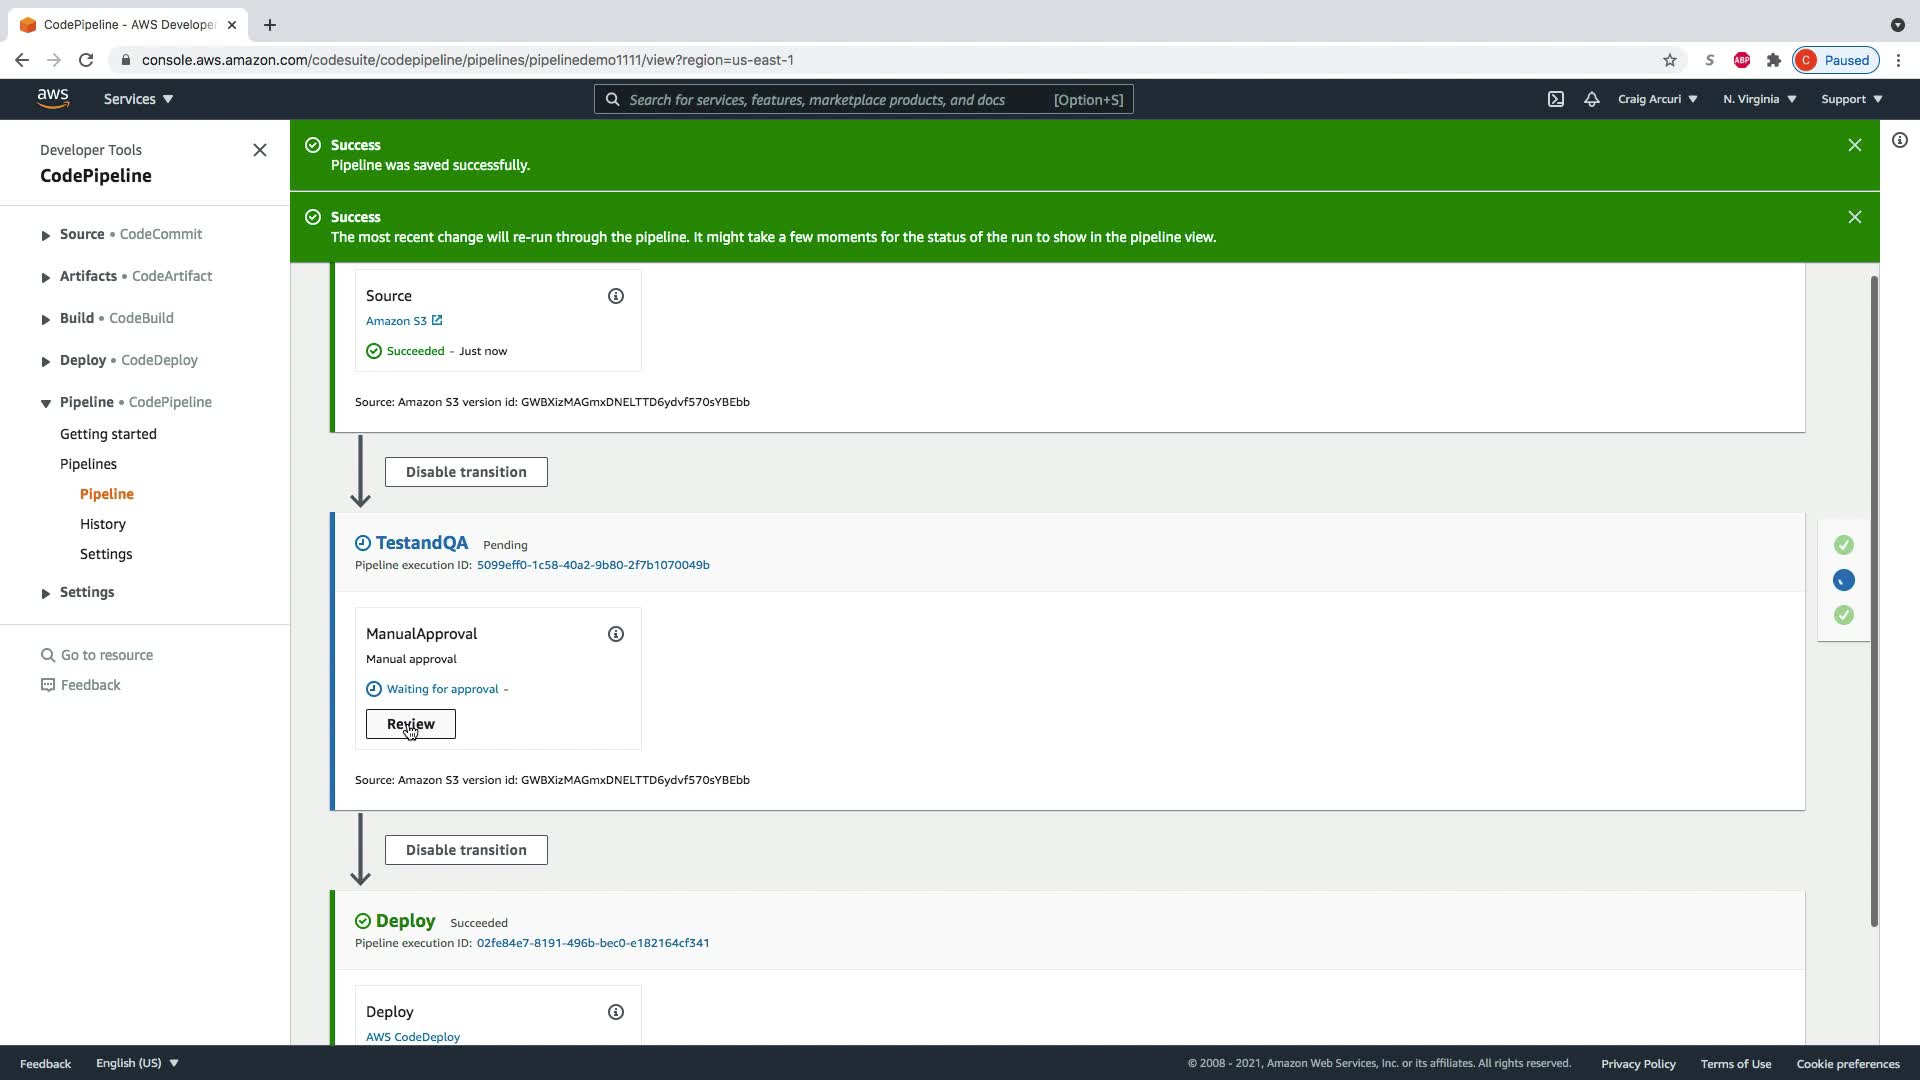Close the Developer Tools side navigation
The height and width of the screenshot is (1080, 1920).
click(260, 150)
